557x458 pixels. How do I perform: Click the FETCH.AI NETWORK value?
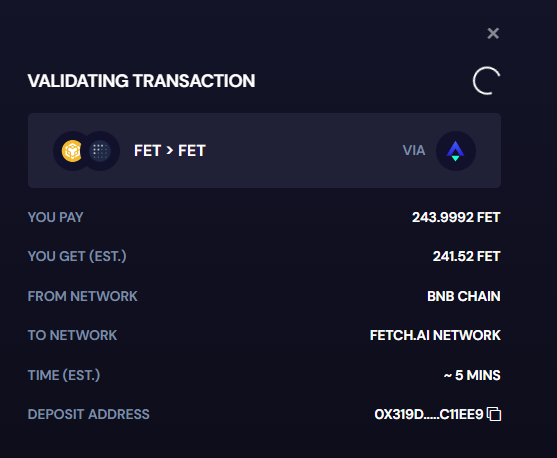[435, 335]
